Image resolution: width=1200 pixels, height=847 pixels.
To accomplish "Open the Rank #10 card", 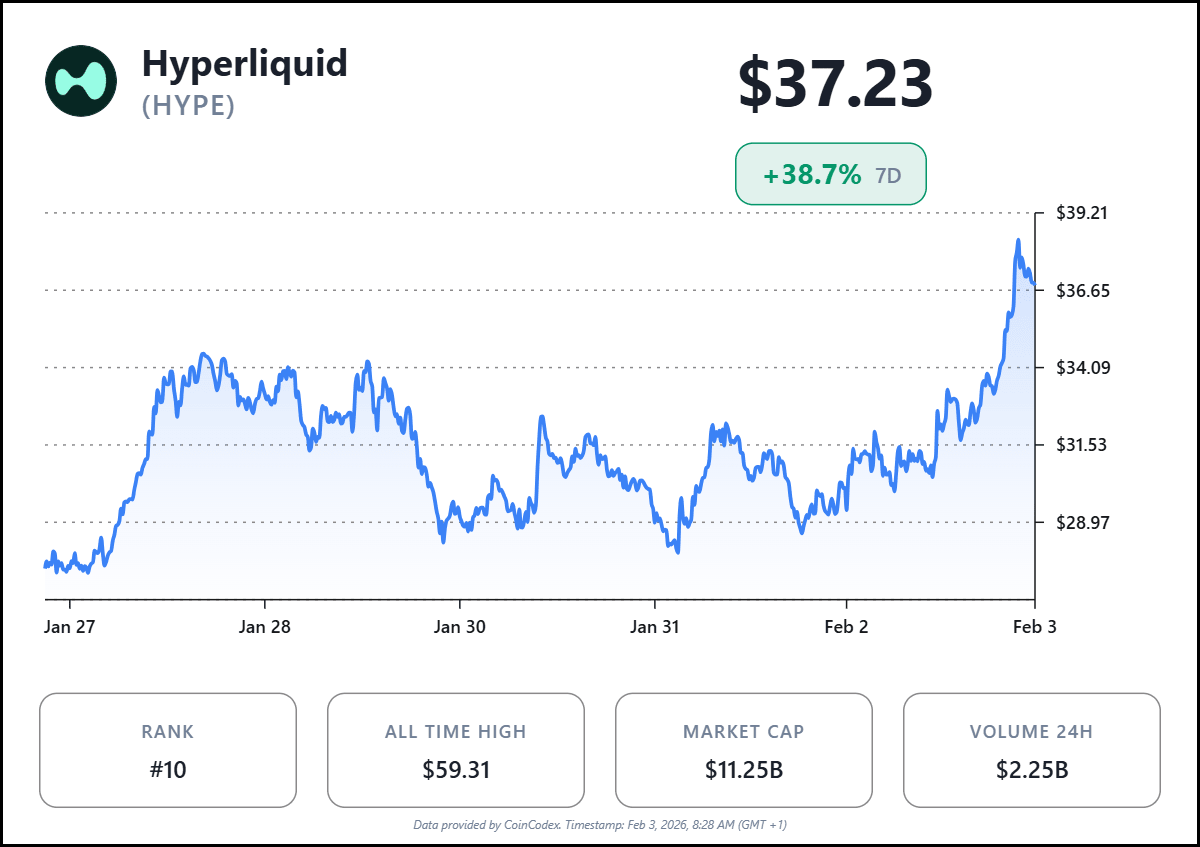I will 168,750.
